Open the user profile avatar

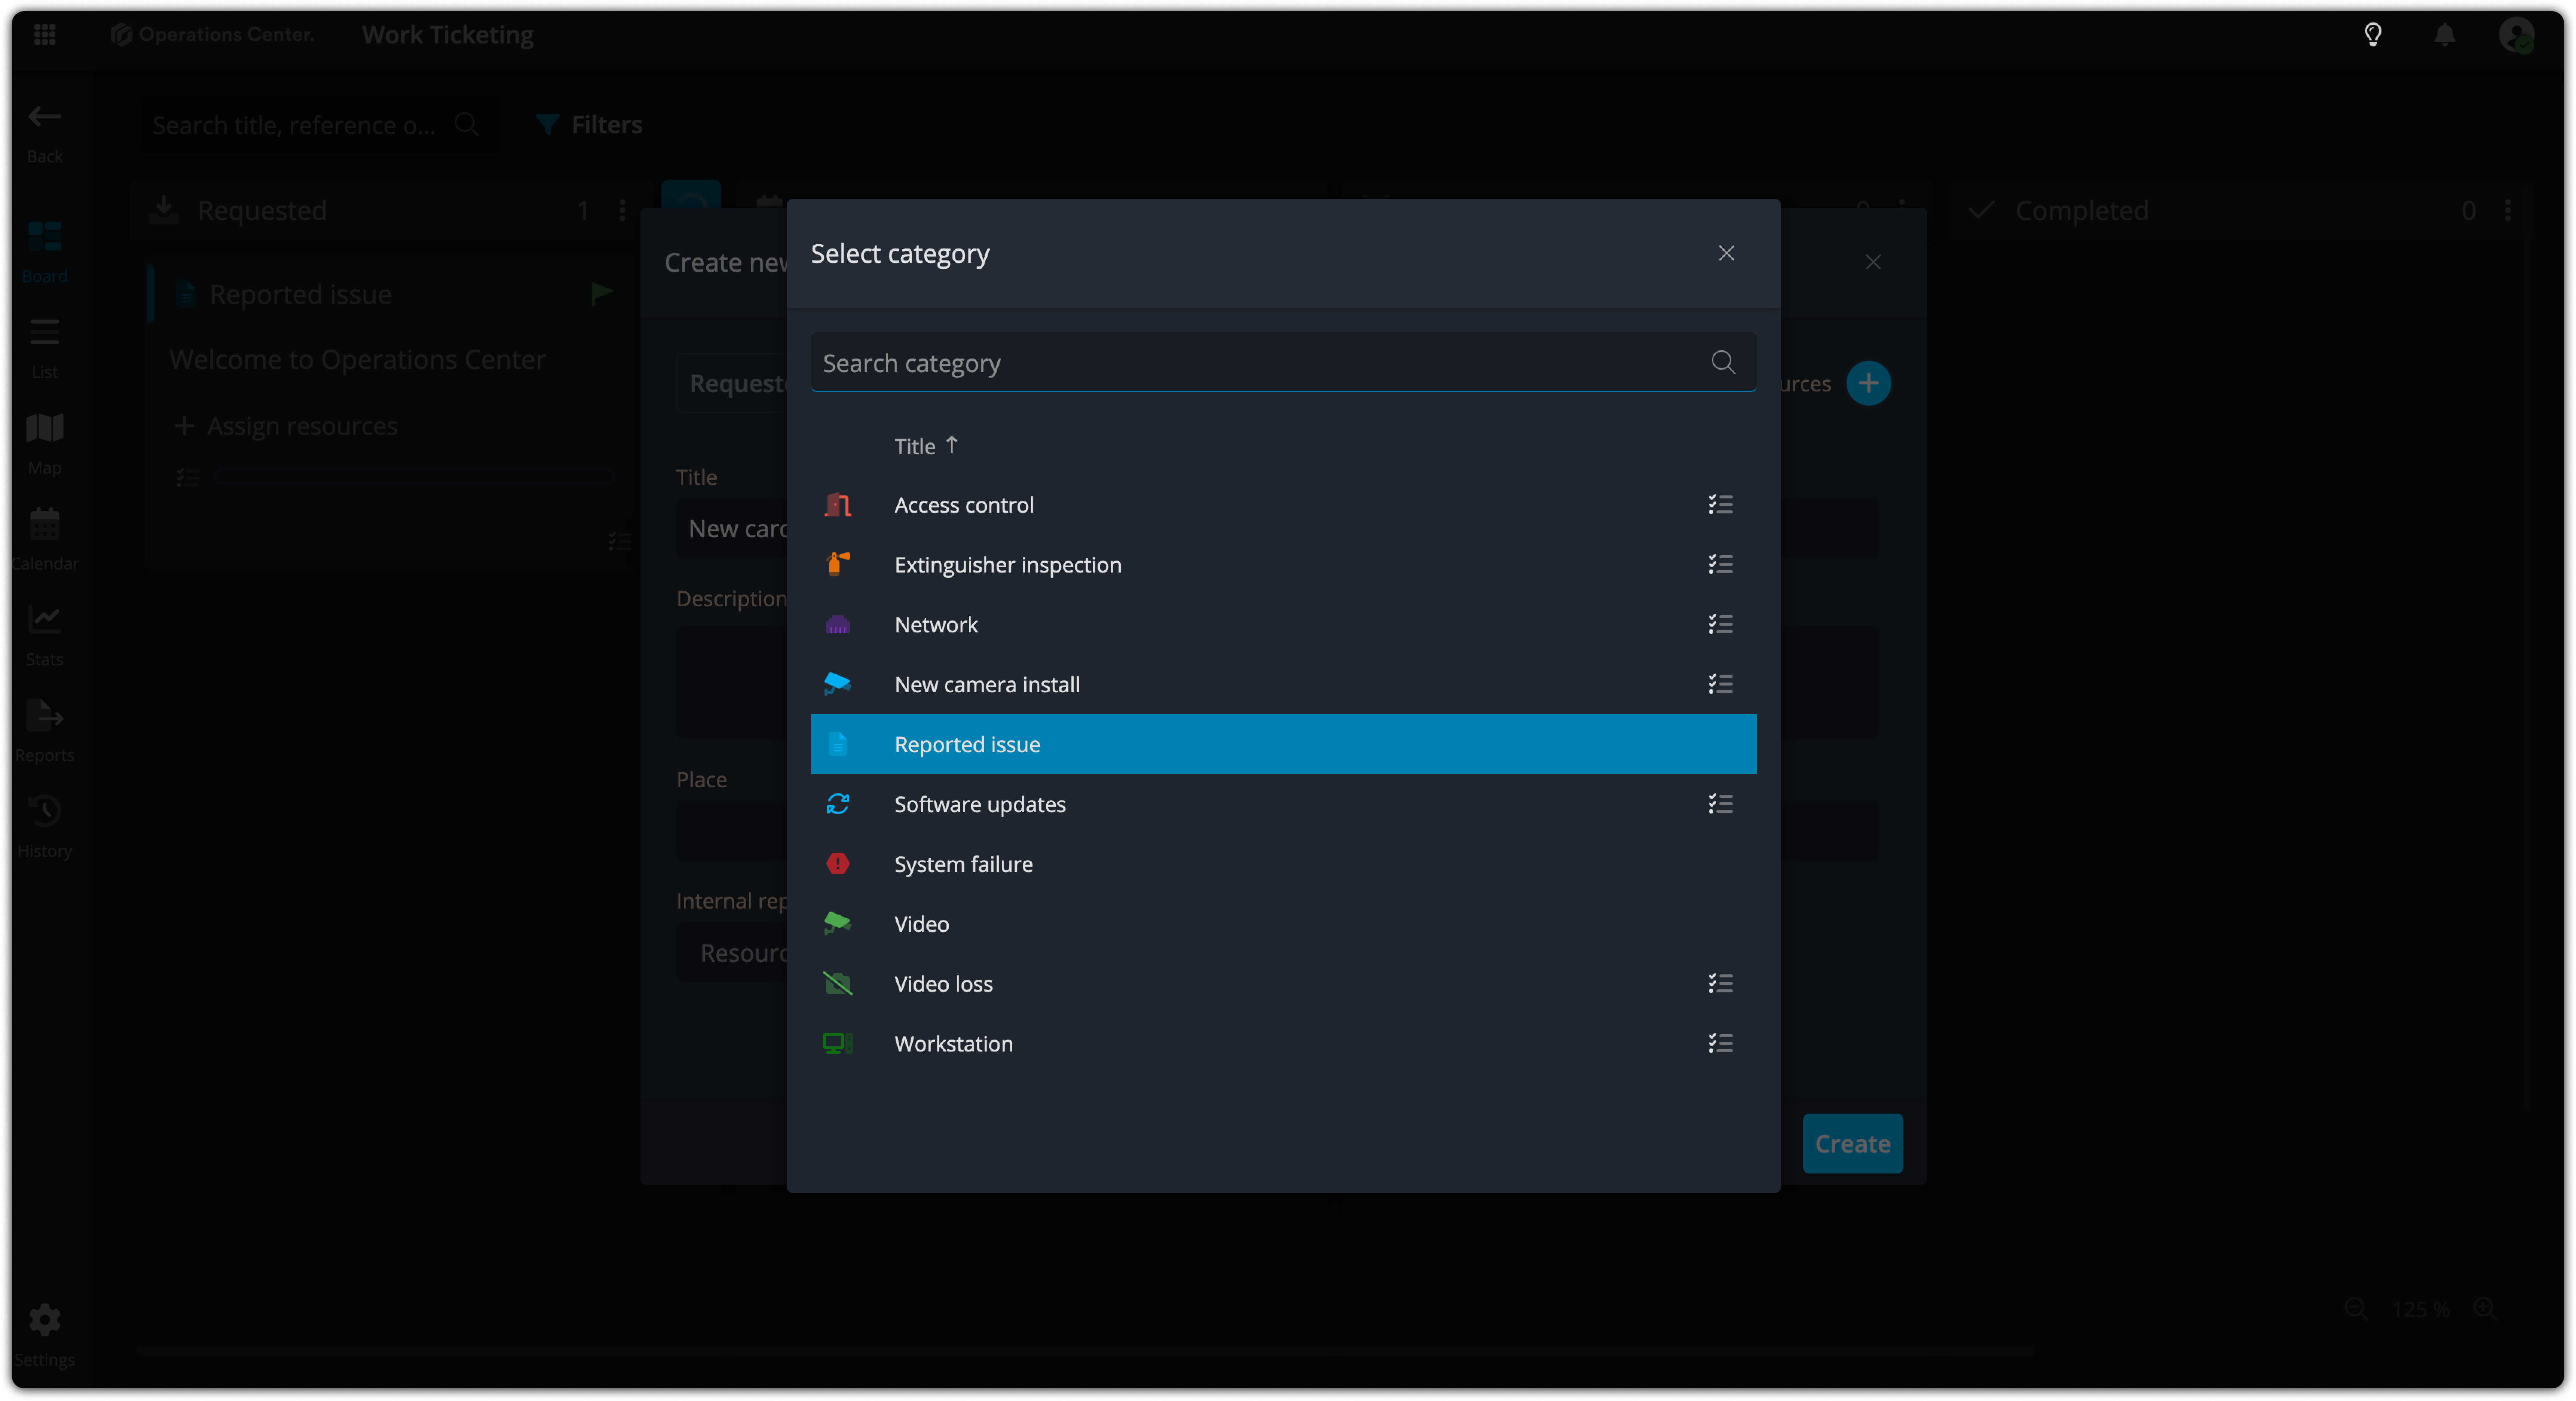click(2516, 35)
